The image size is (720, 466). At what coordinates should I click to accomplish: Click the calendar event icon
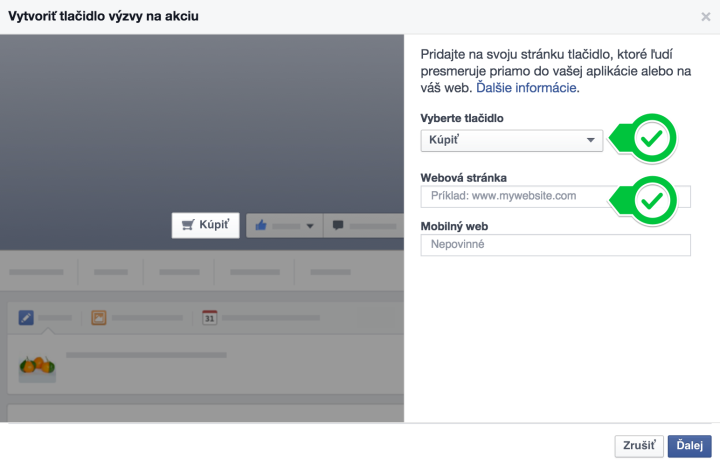209,317
